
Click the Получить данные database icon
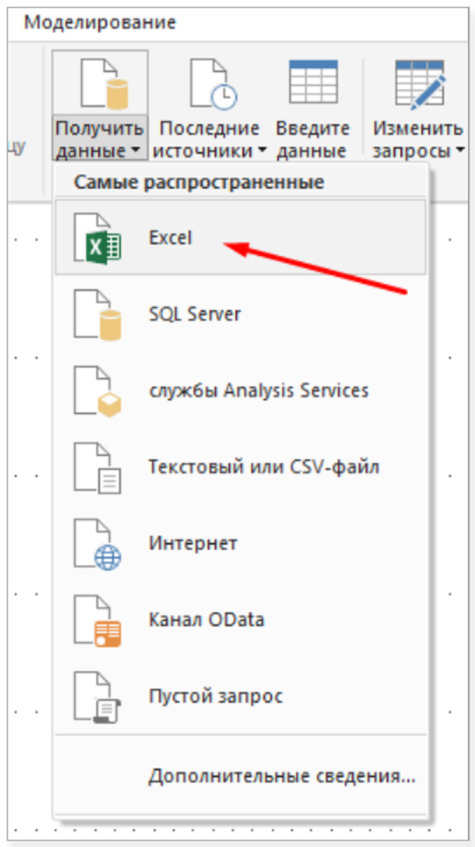click(x=103, y=83)
